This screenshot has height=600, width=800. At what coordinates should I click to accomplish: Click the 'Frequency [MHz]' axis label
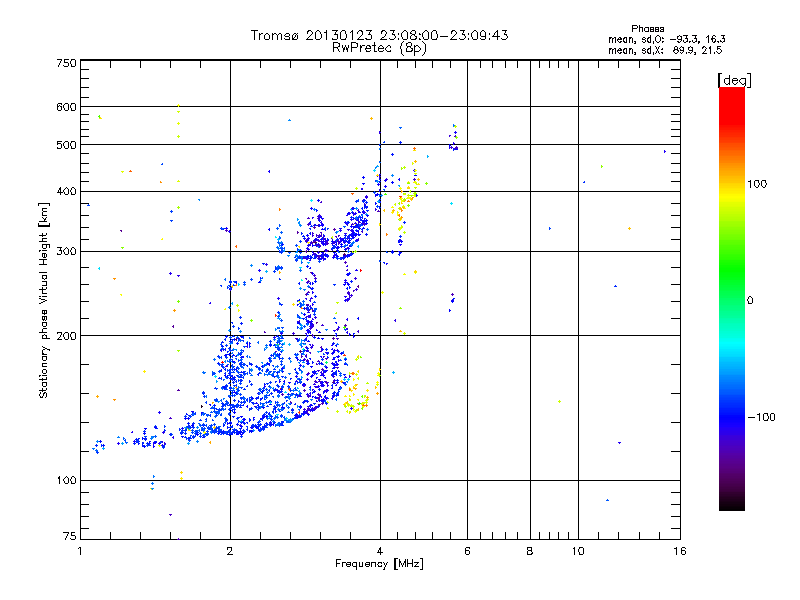tap(379, 564)
